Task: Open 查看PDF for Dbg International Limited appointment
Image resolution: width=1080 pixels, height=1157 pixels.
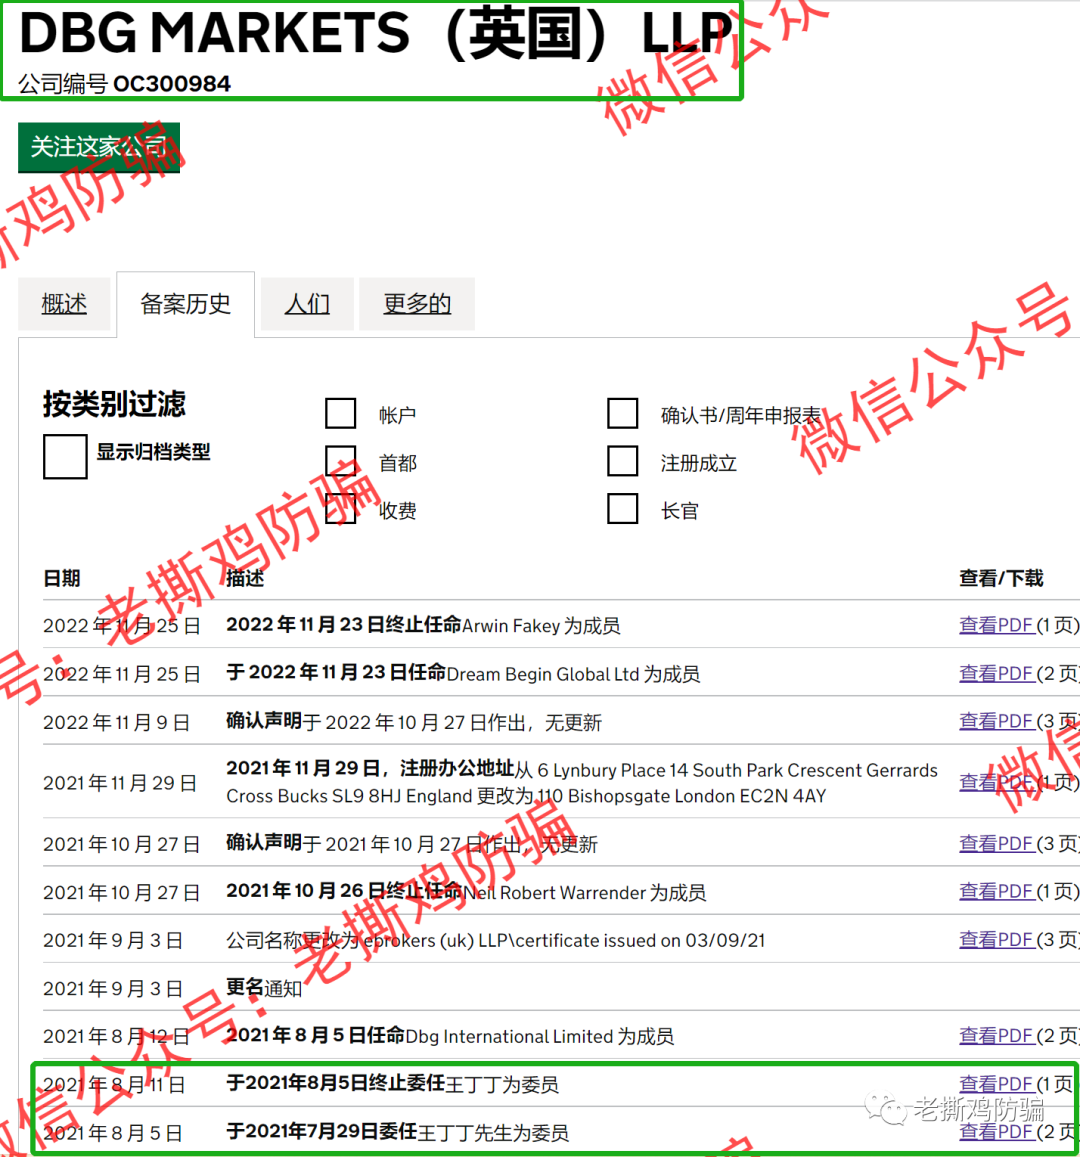Action: (x=996, y=1036)
